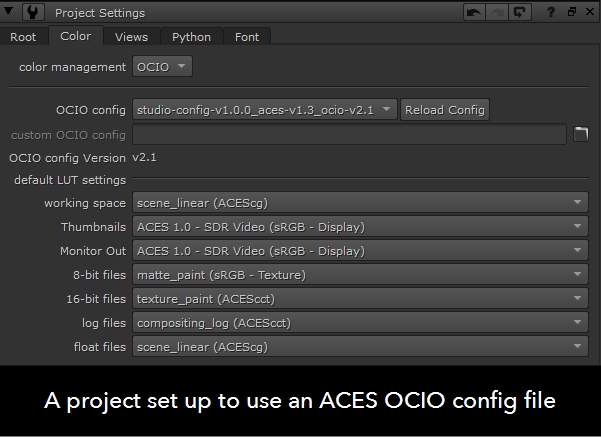Open the Views tab
The height and width of the screenshot is (446, 601).
pyautogui.click(x=131, y=37)
